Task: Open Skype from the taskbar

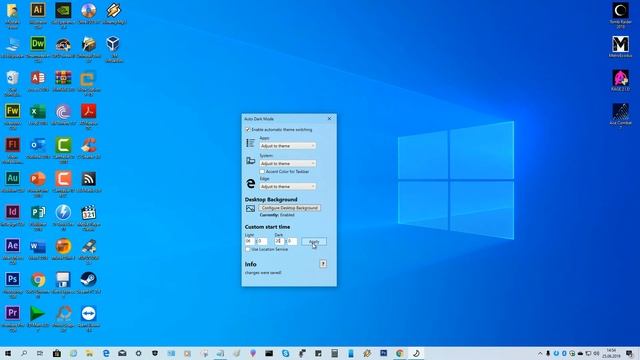Action: 286,353
